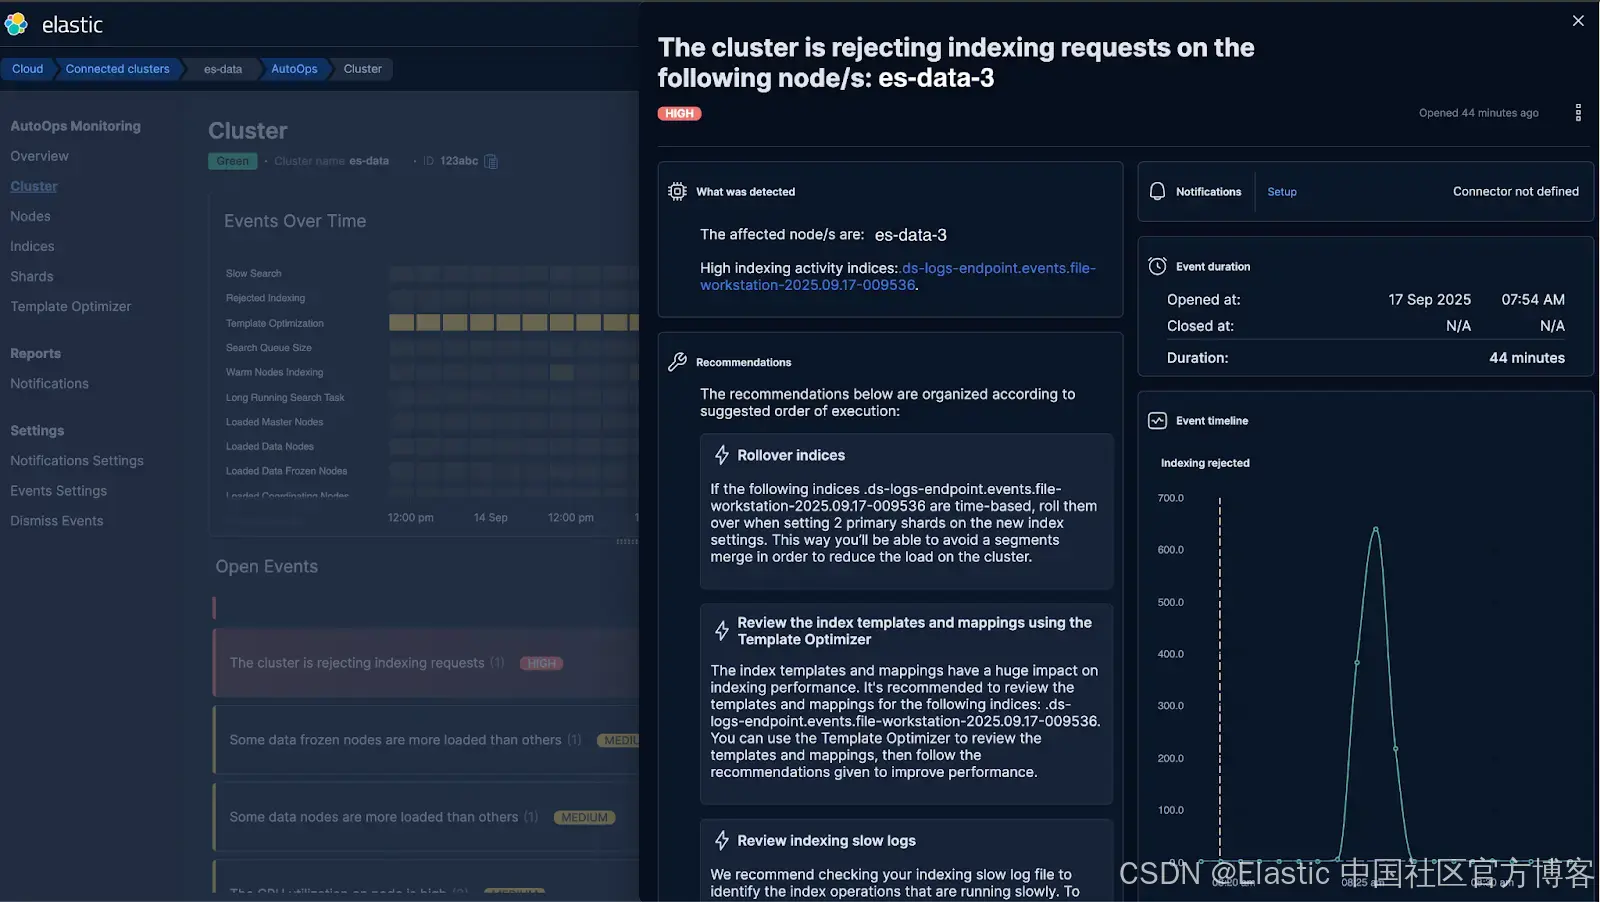
Task: Click the MEDIUM badge on data nodes event
Action: (x=584, y=817)
